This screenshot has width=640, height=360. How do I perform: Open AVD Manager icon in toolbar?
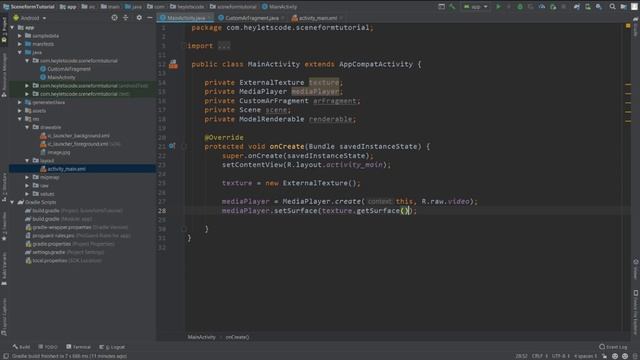[588, 7]
